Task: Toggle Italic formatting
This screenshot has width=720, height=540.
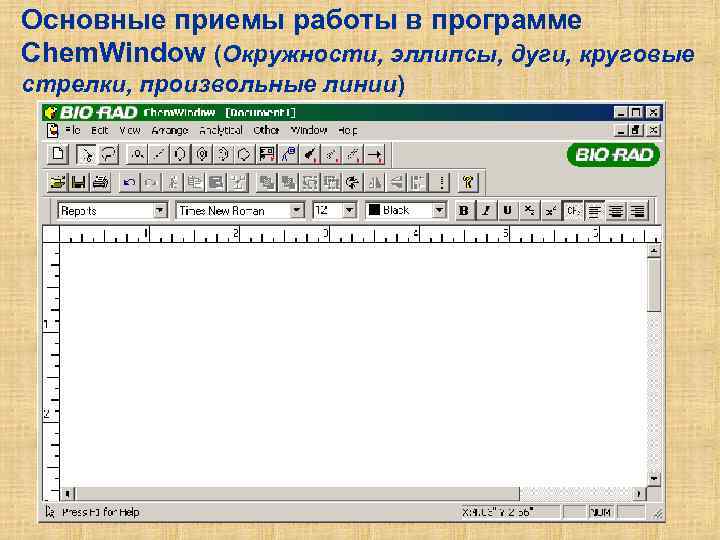Action: [486, 211]
